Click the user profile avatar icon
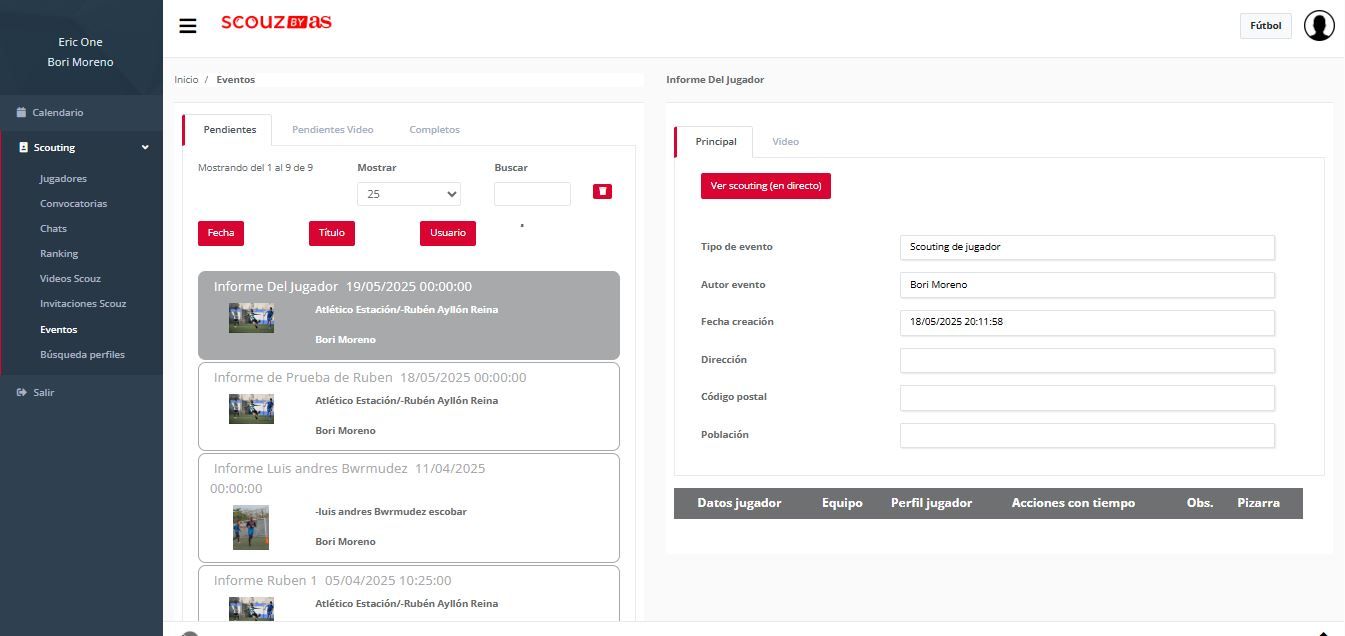Image resolution: width=1345 pixels, height=636 pixels. [x=1319, y=26]
